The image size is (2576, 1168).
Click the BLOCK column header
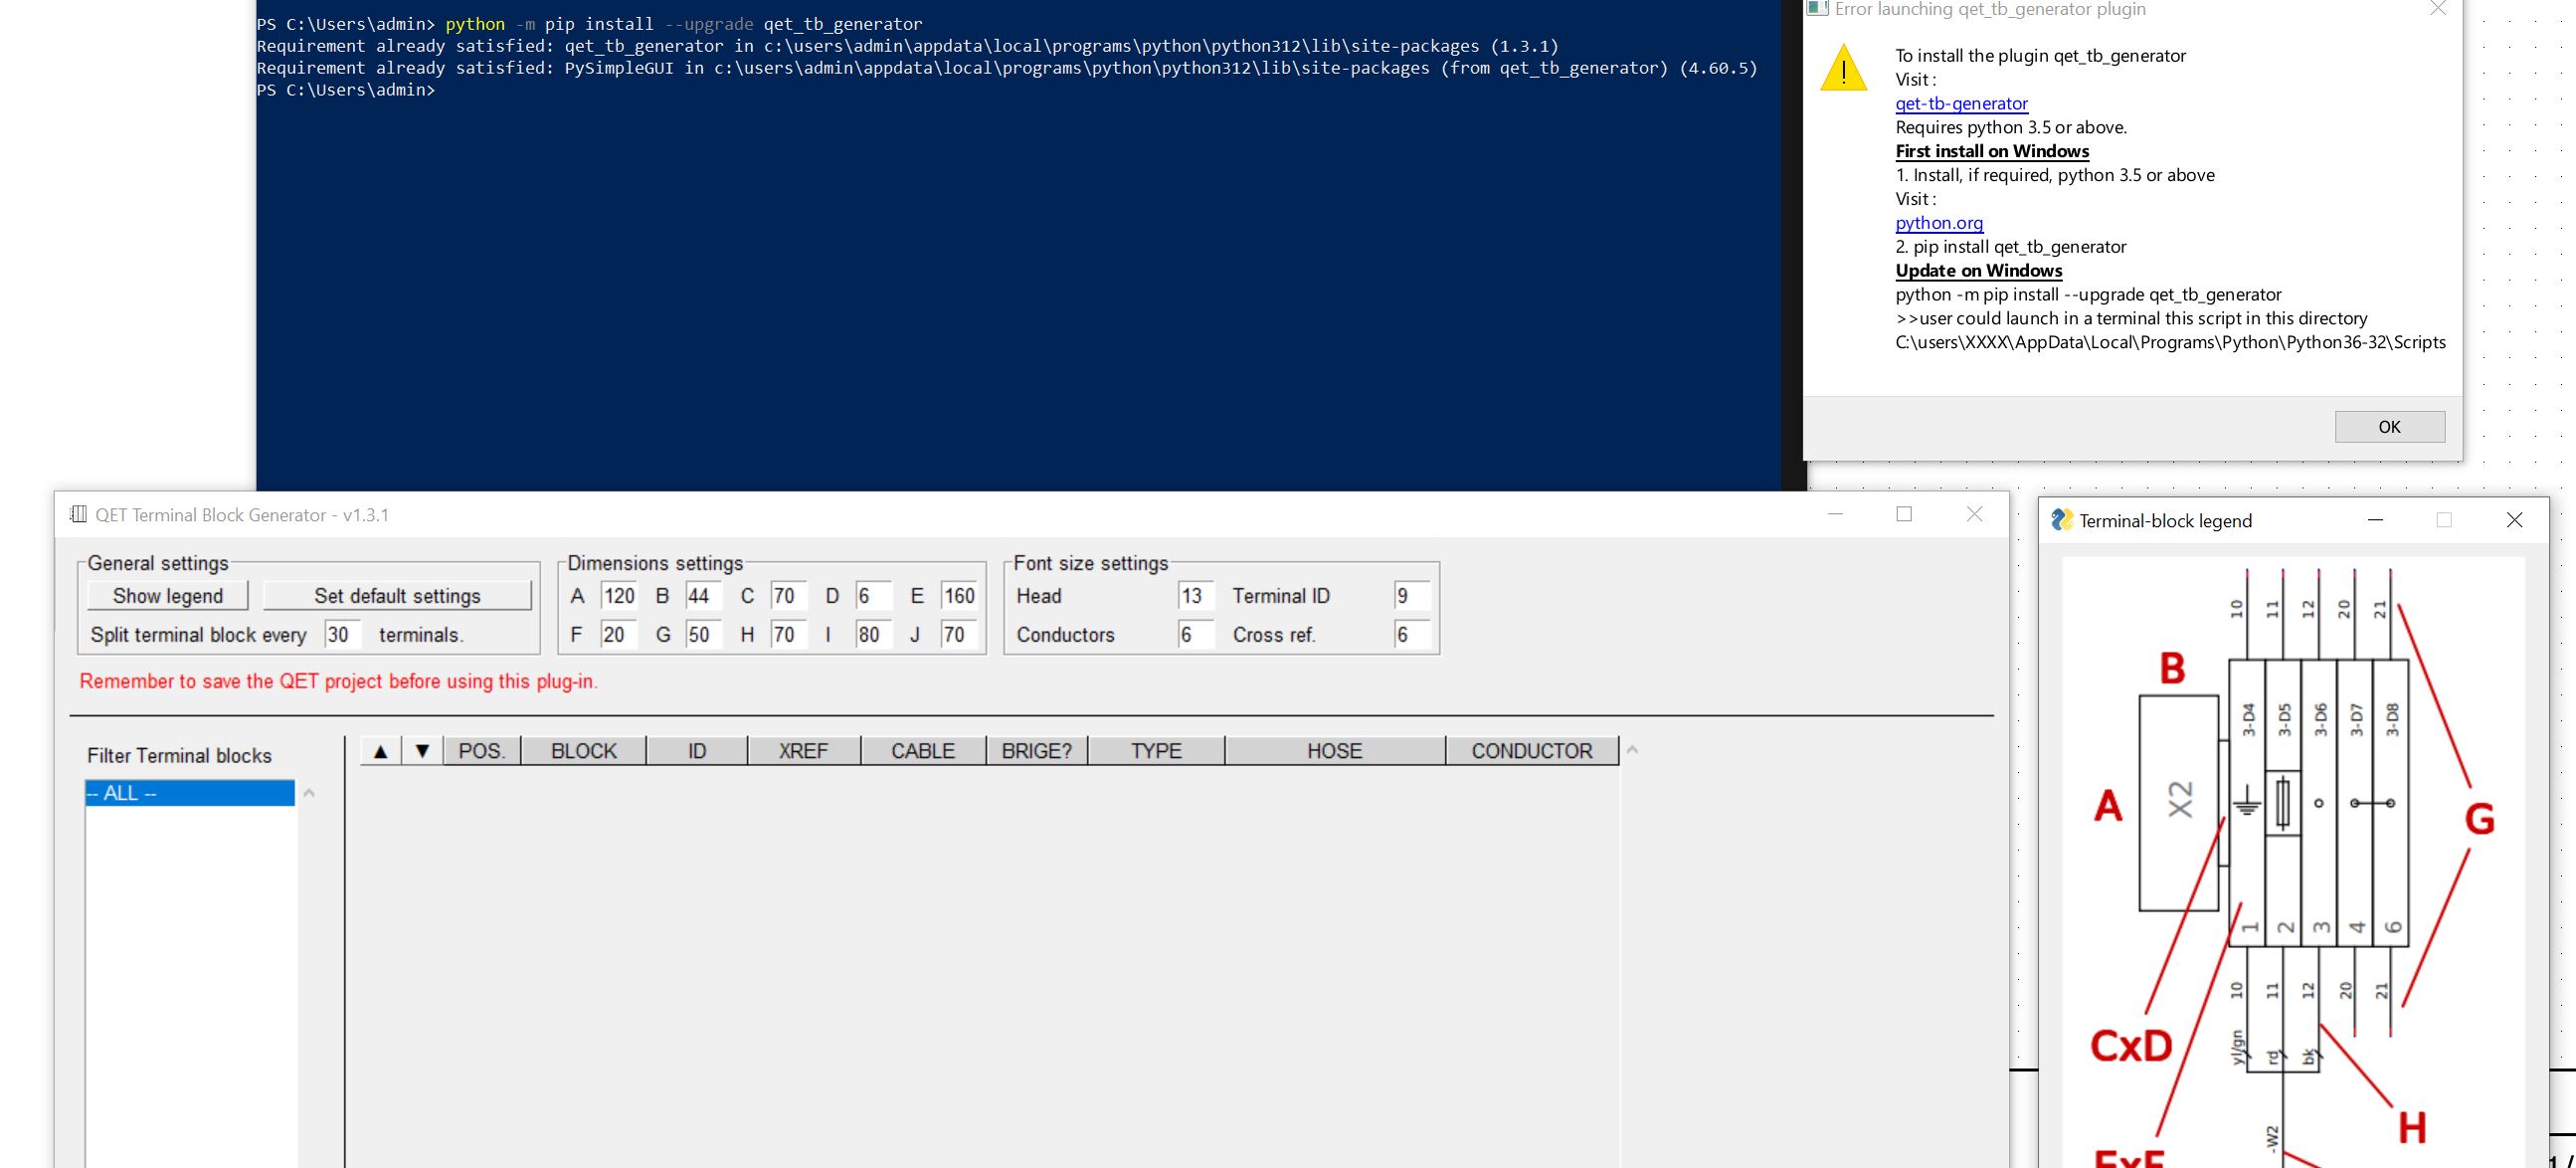pos(583,751)
